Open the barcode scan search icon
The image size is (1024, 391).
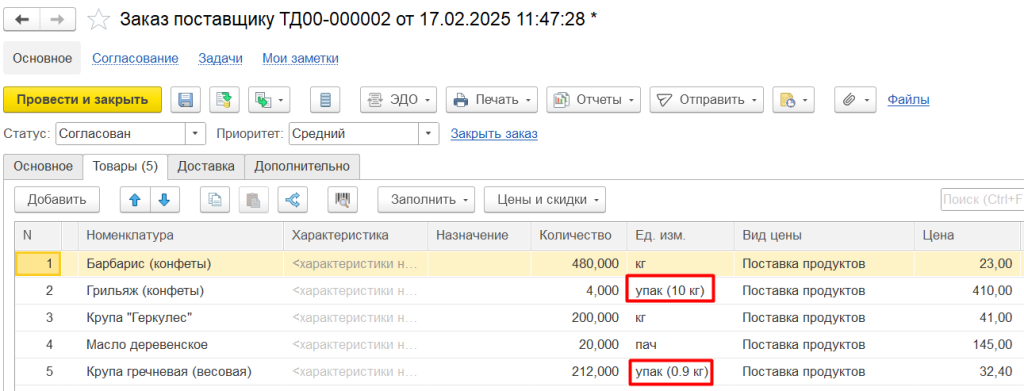tap(342, 200)
